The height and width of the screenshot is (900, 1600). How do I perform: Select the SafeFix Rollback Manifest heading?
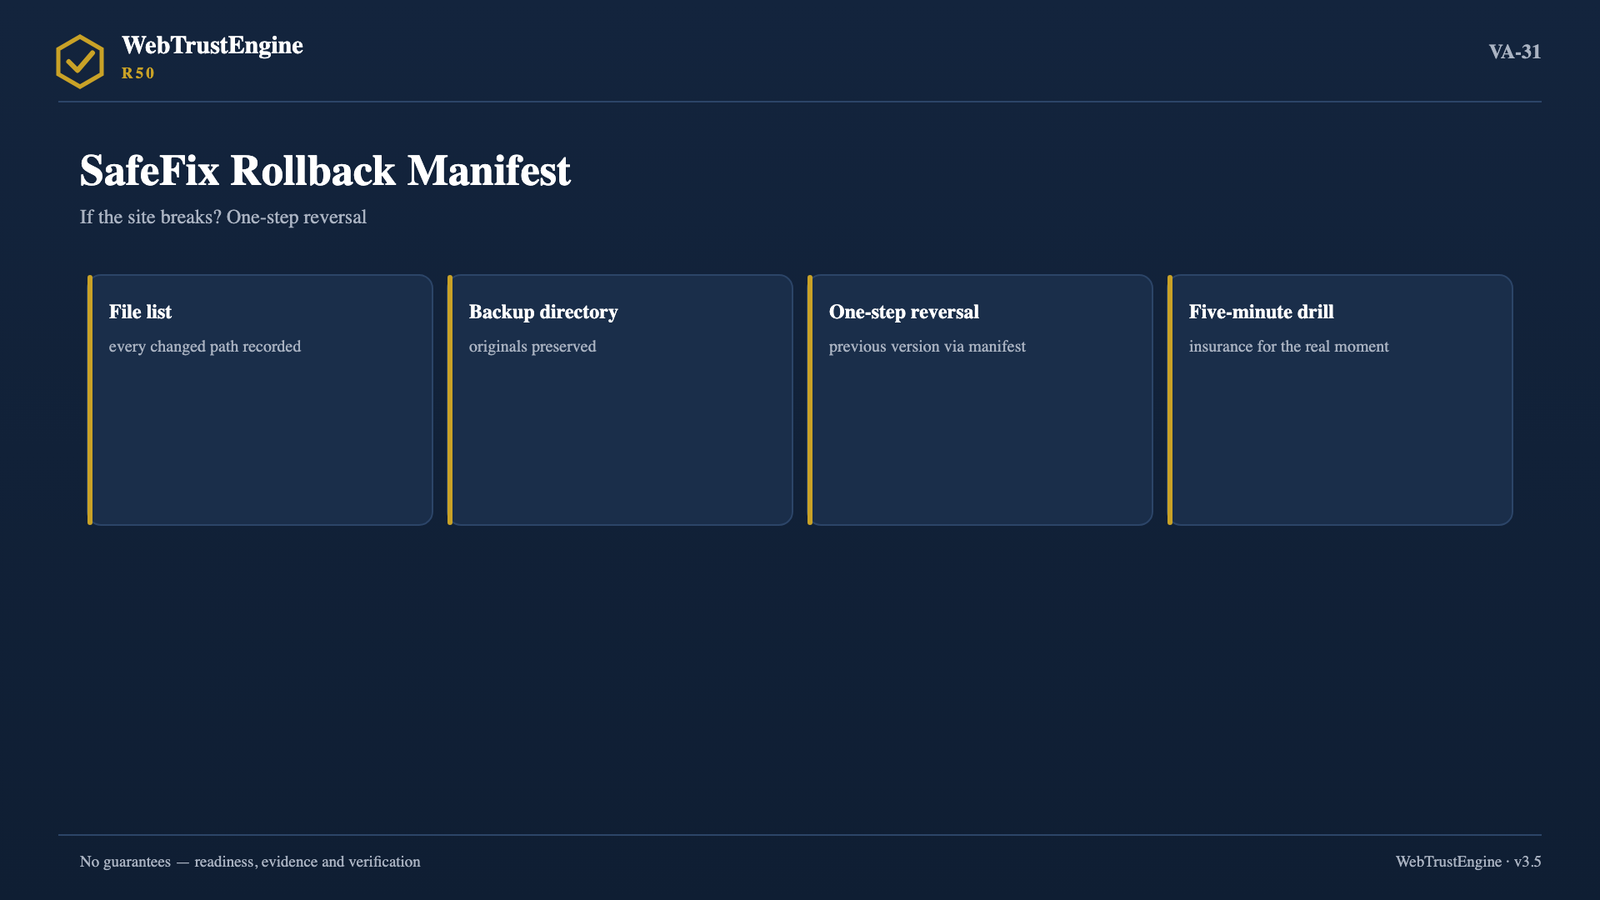[x=325, y=171]
